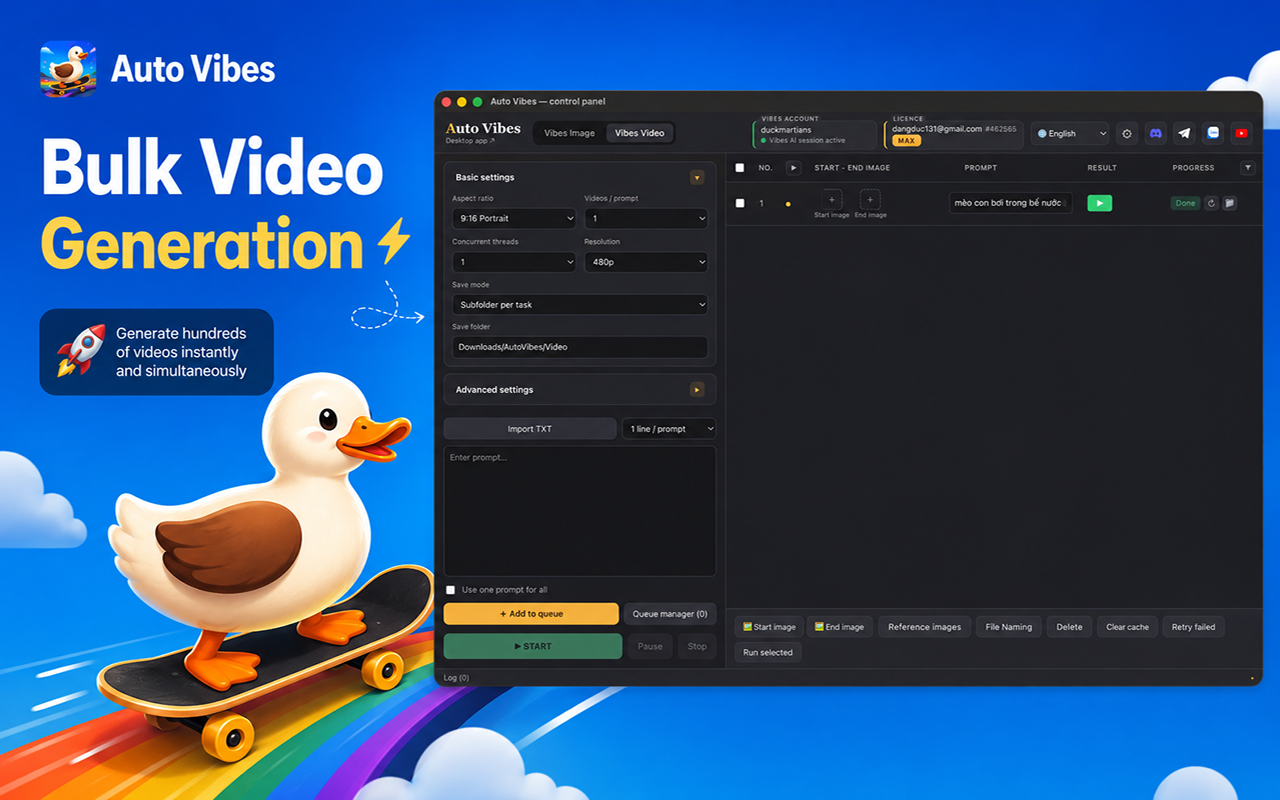
Task: Click the Retry failed button
Action: coord(1193,627)
